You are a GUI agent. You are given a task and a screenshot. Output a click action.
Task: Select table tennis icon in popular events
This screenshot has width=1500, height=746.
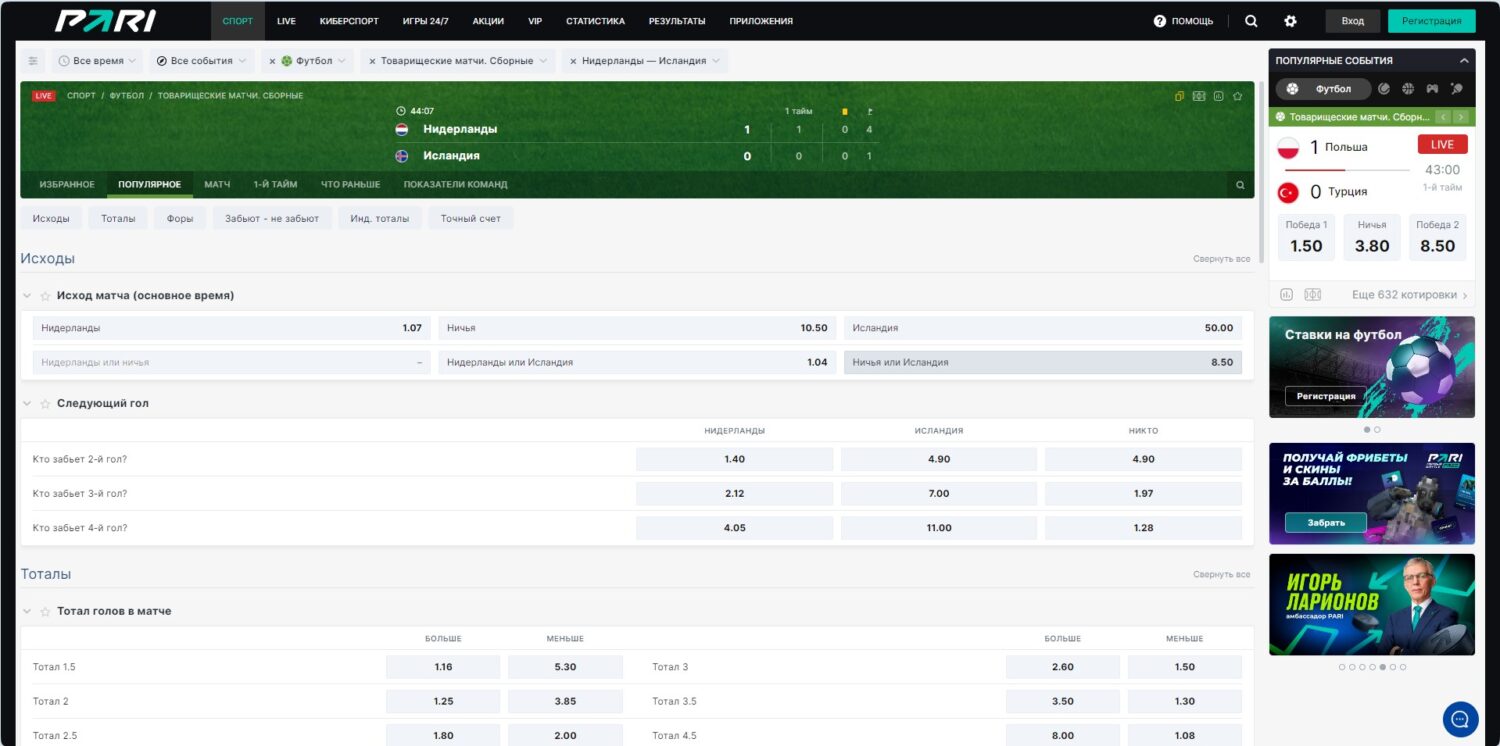tap(1456, 89)
